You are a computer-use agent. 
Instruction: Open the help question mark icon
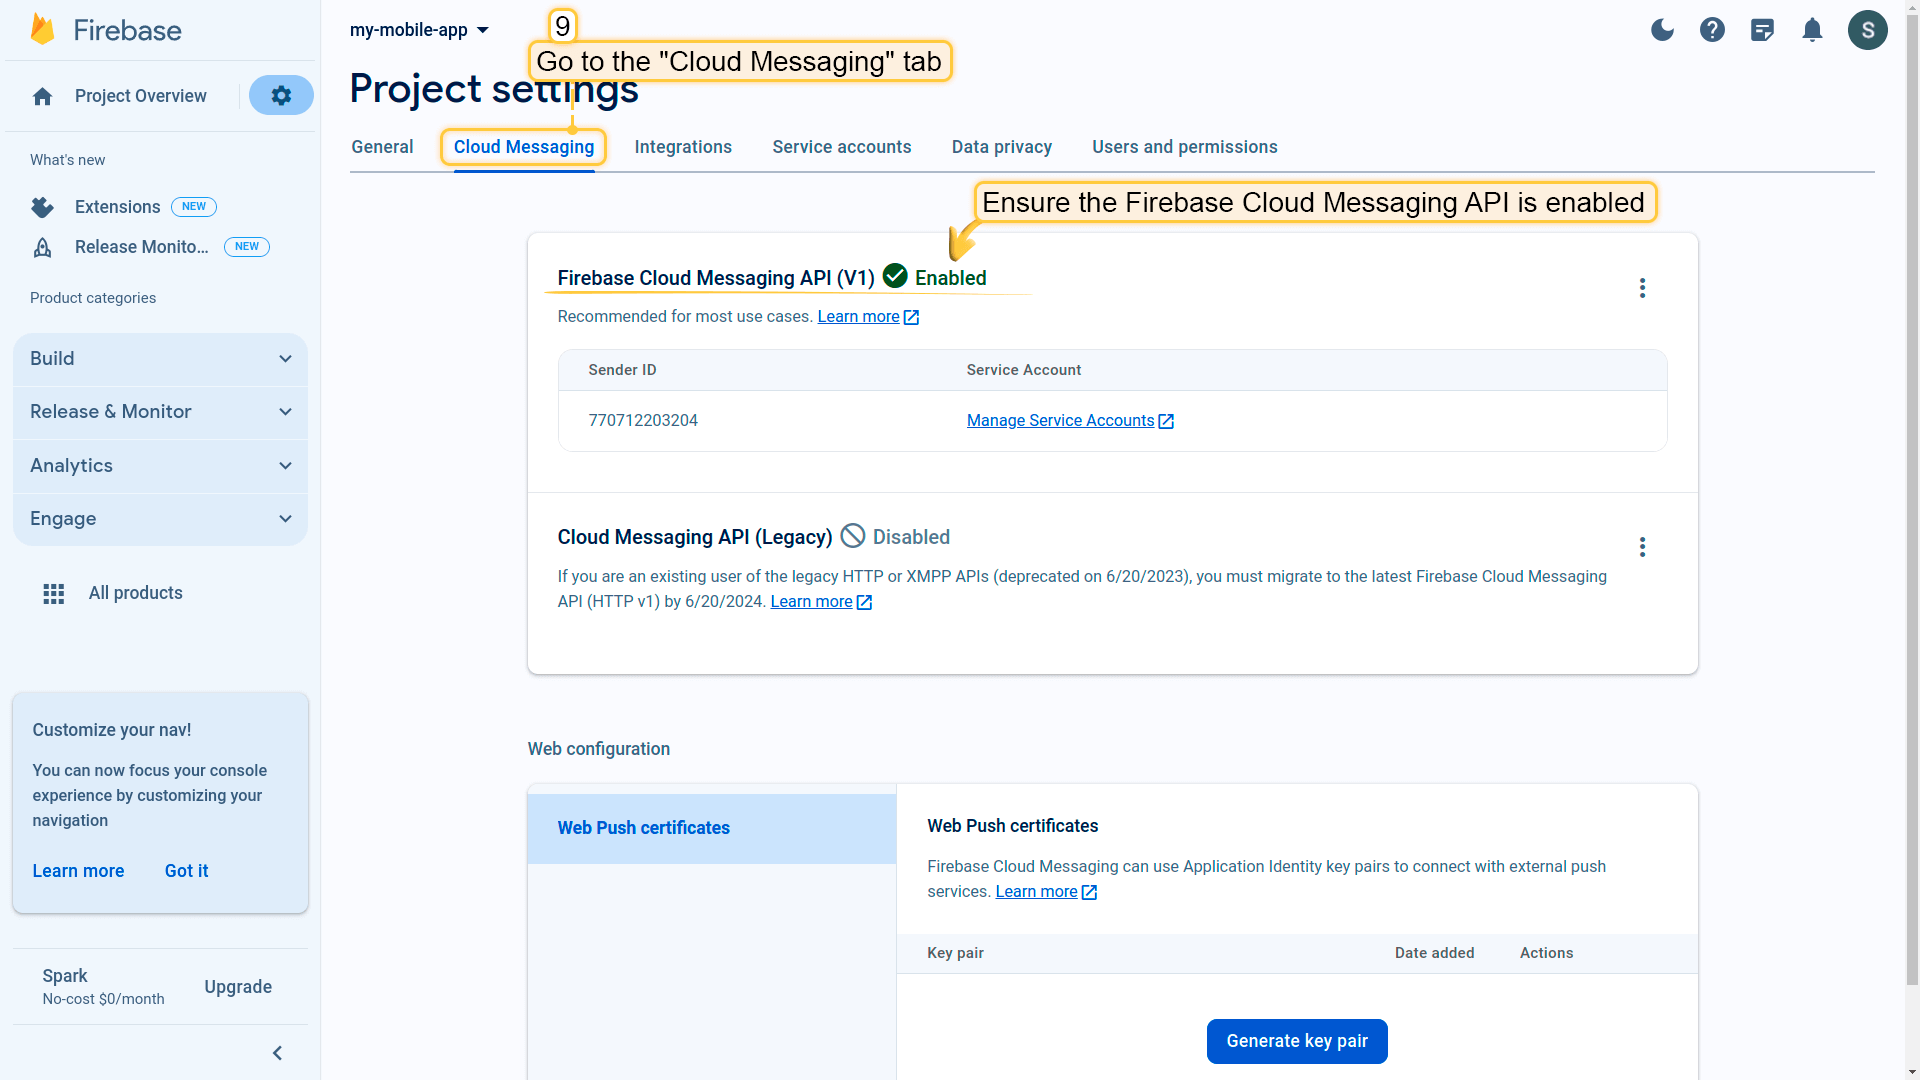point(1712,30)
